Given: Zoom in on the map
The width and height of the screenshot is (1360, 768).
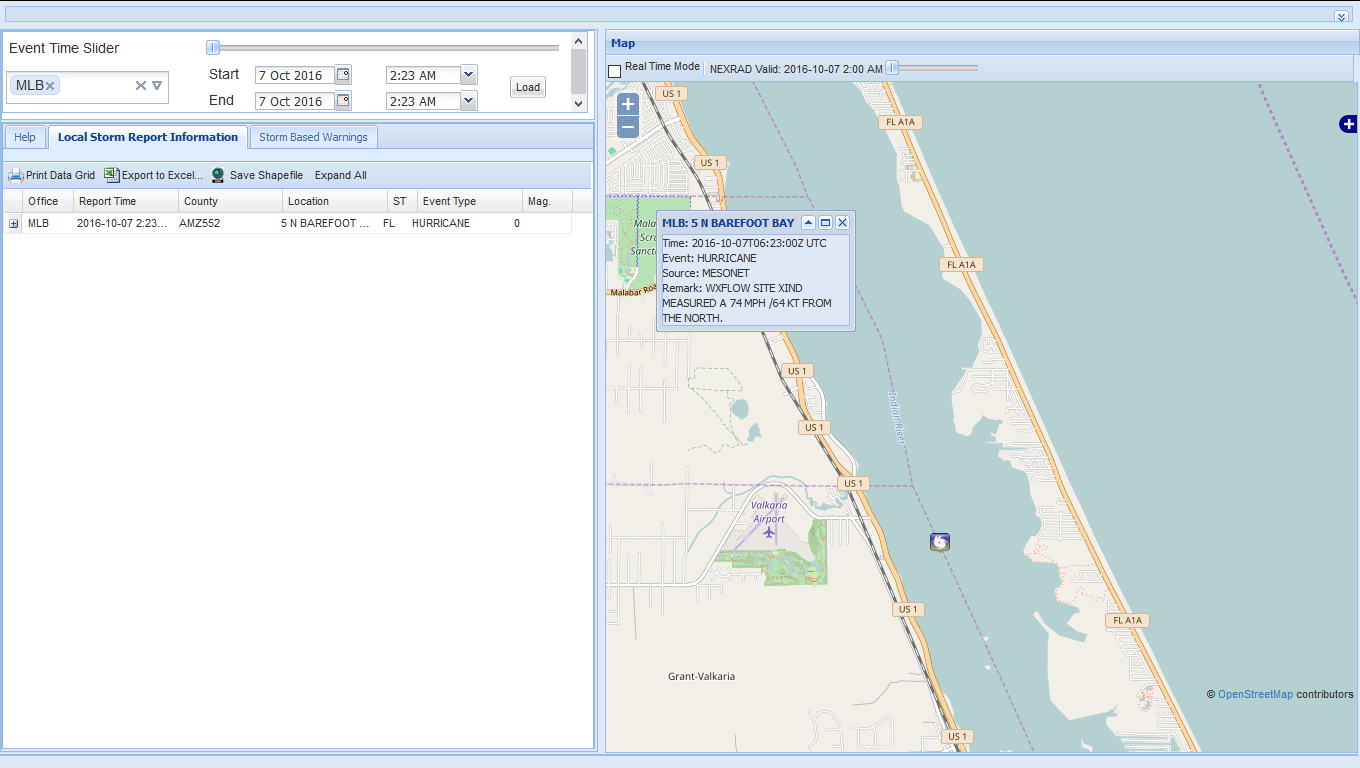Looking at the screenshot, I should (628, 104).
